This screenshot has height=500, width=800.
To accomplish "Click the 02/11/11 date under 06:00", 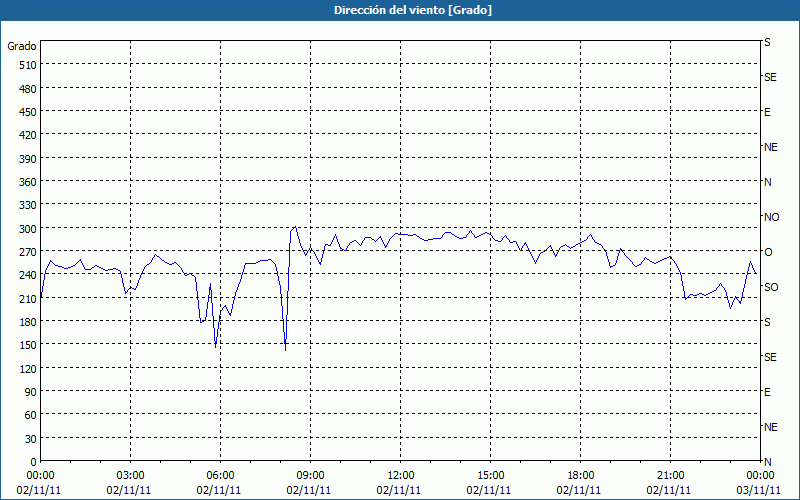I will click(219, 490).
